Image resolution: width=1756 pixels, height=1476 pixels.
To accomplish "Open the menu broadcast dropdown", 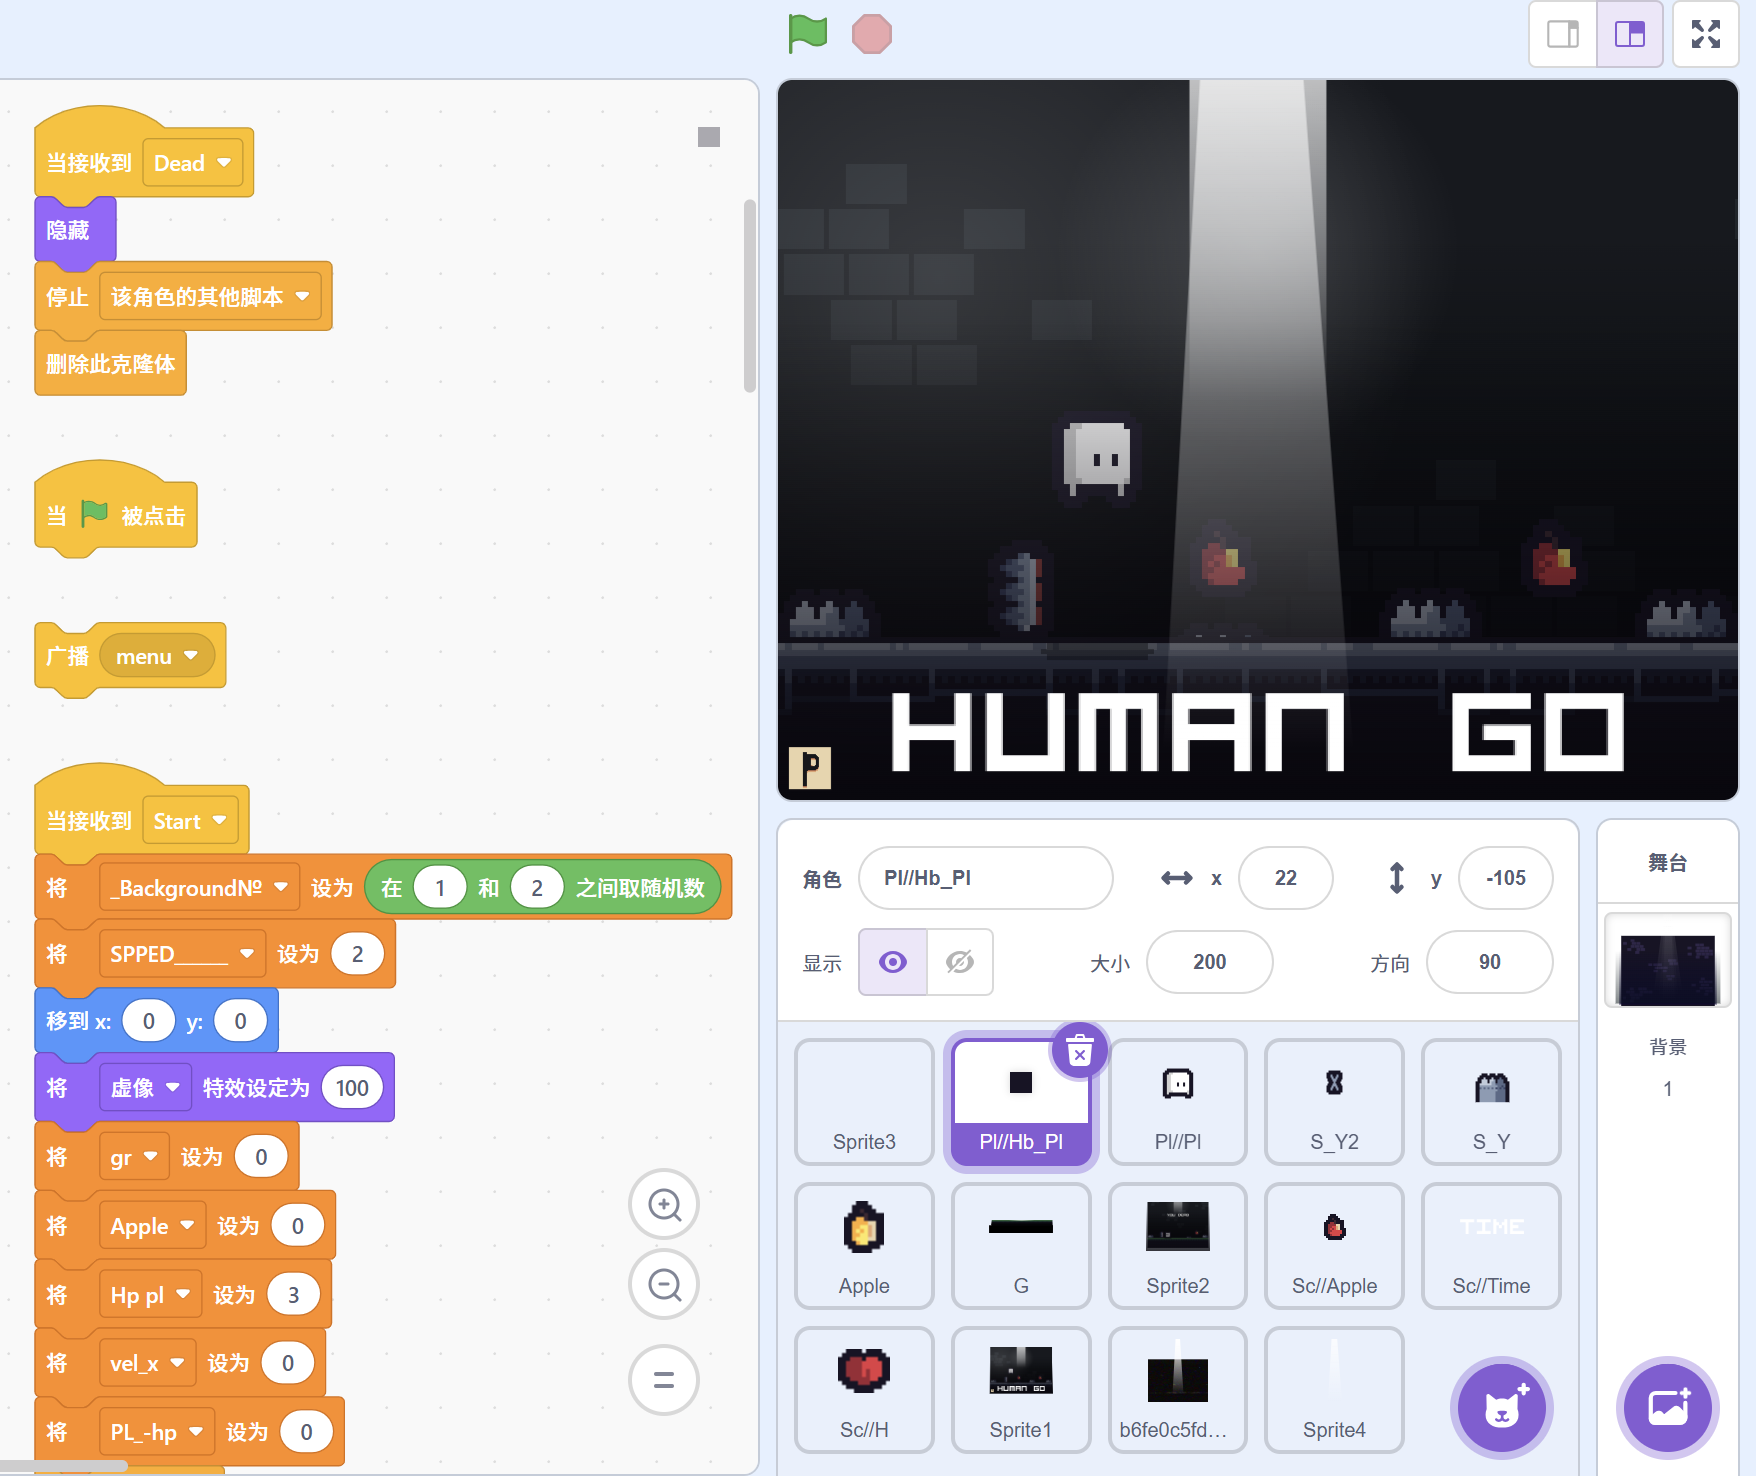I will [x=191, y=656].
